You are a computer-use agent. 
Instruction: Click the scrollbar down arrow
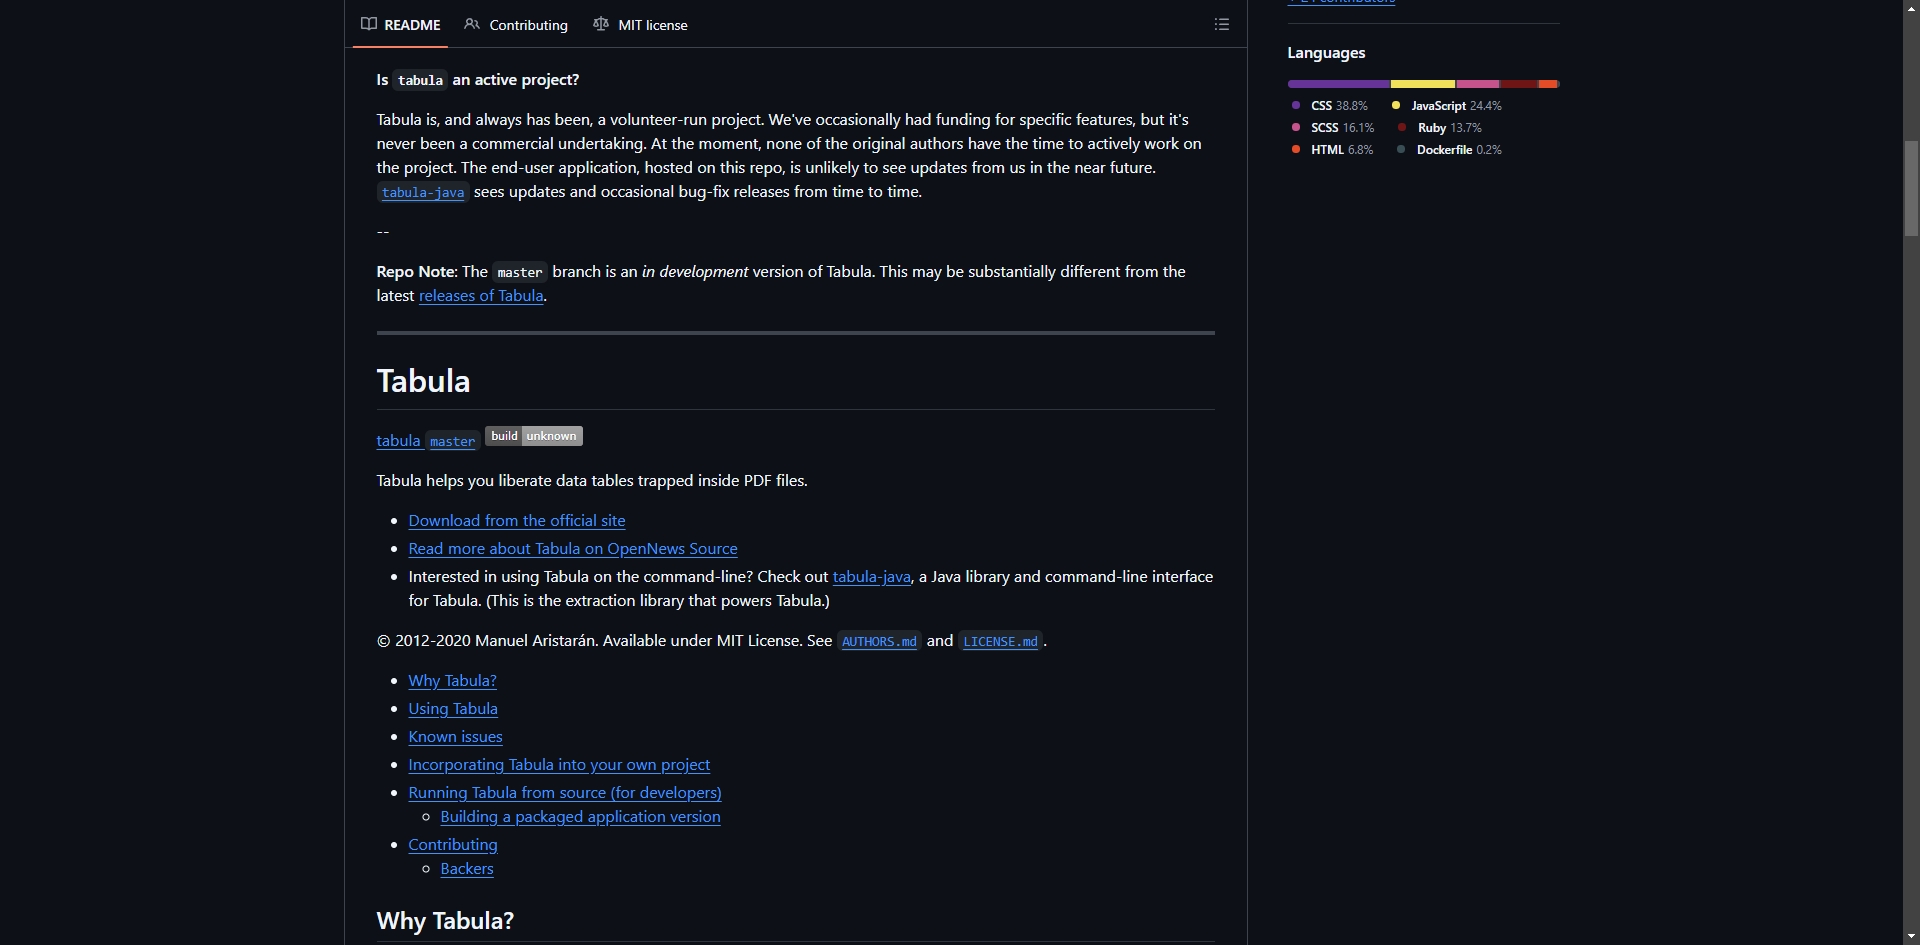click(x=1911, y=937)
